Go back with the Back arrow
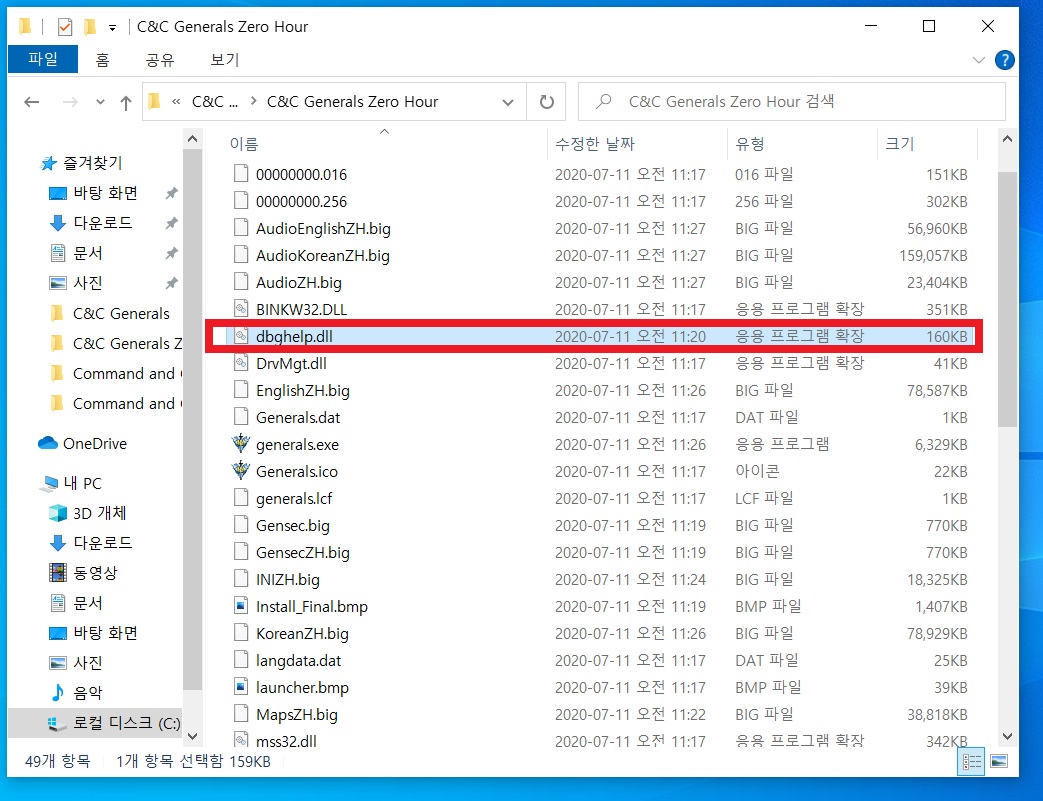Image resolution: width=1043 pixels, height=801 pixels. 31,102
